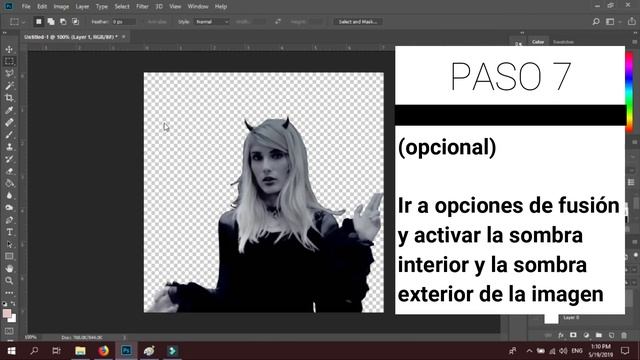Click the Add layer mask icon
The width and height of the screenshot is (640, 360).
pyautogui.click(x=573, y=335)
